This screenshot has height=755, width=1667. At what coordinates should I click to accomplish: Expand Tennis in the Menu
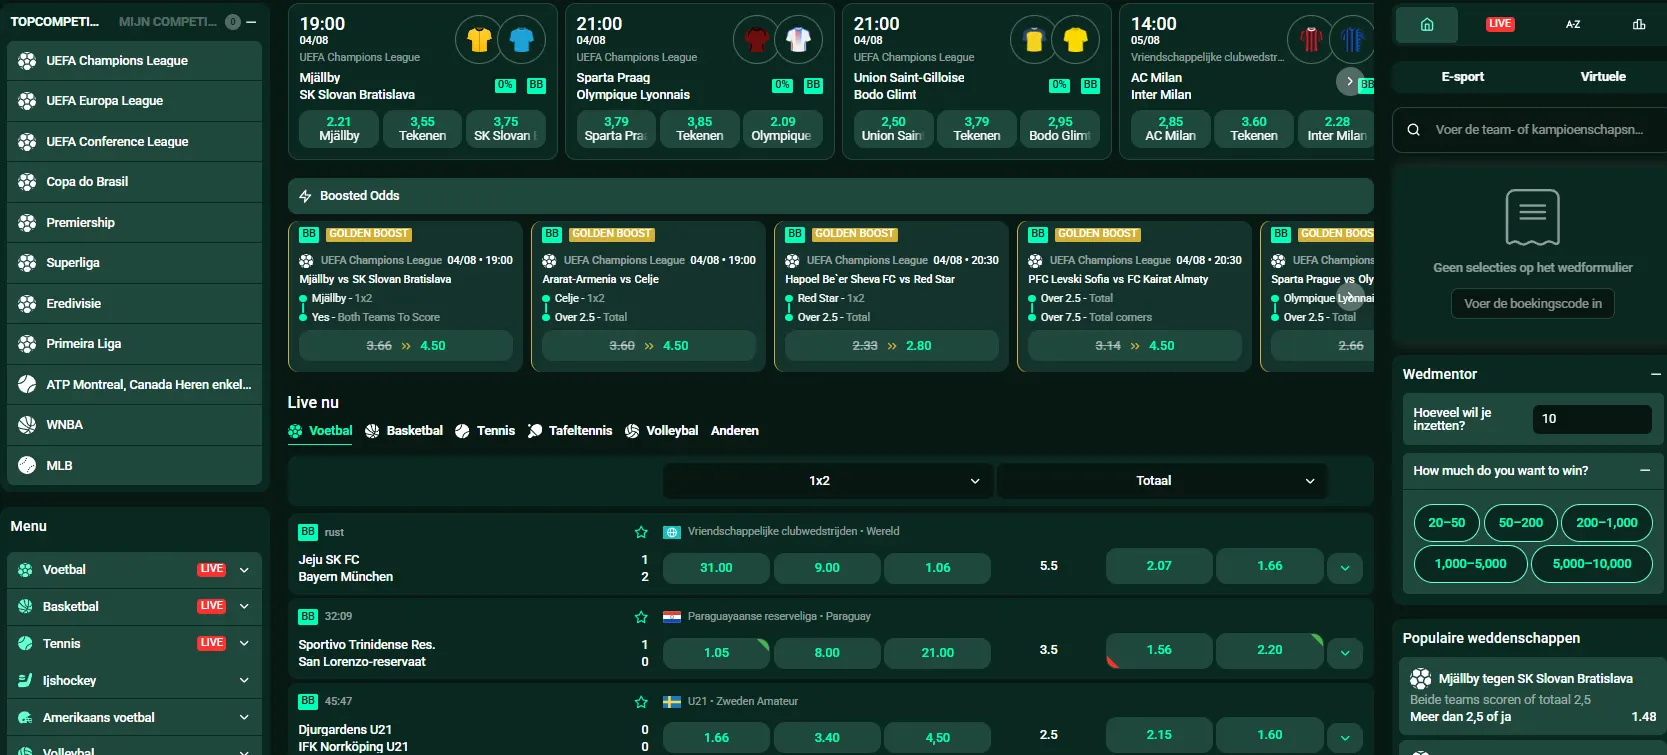tap(244, 644)
